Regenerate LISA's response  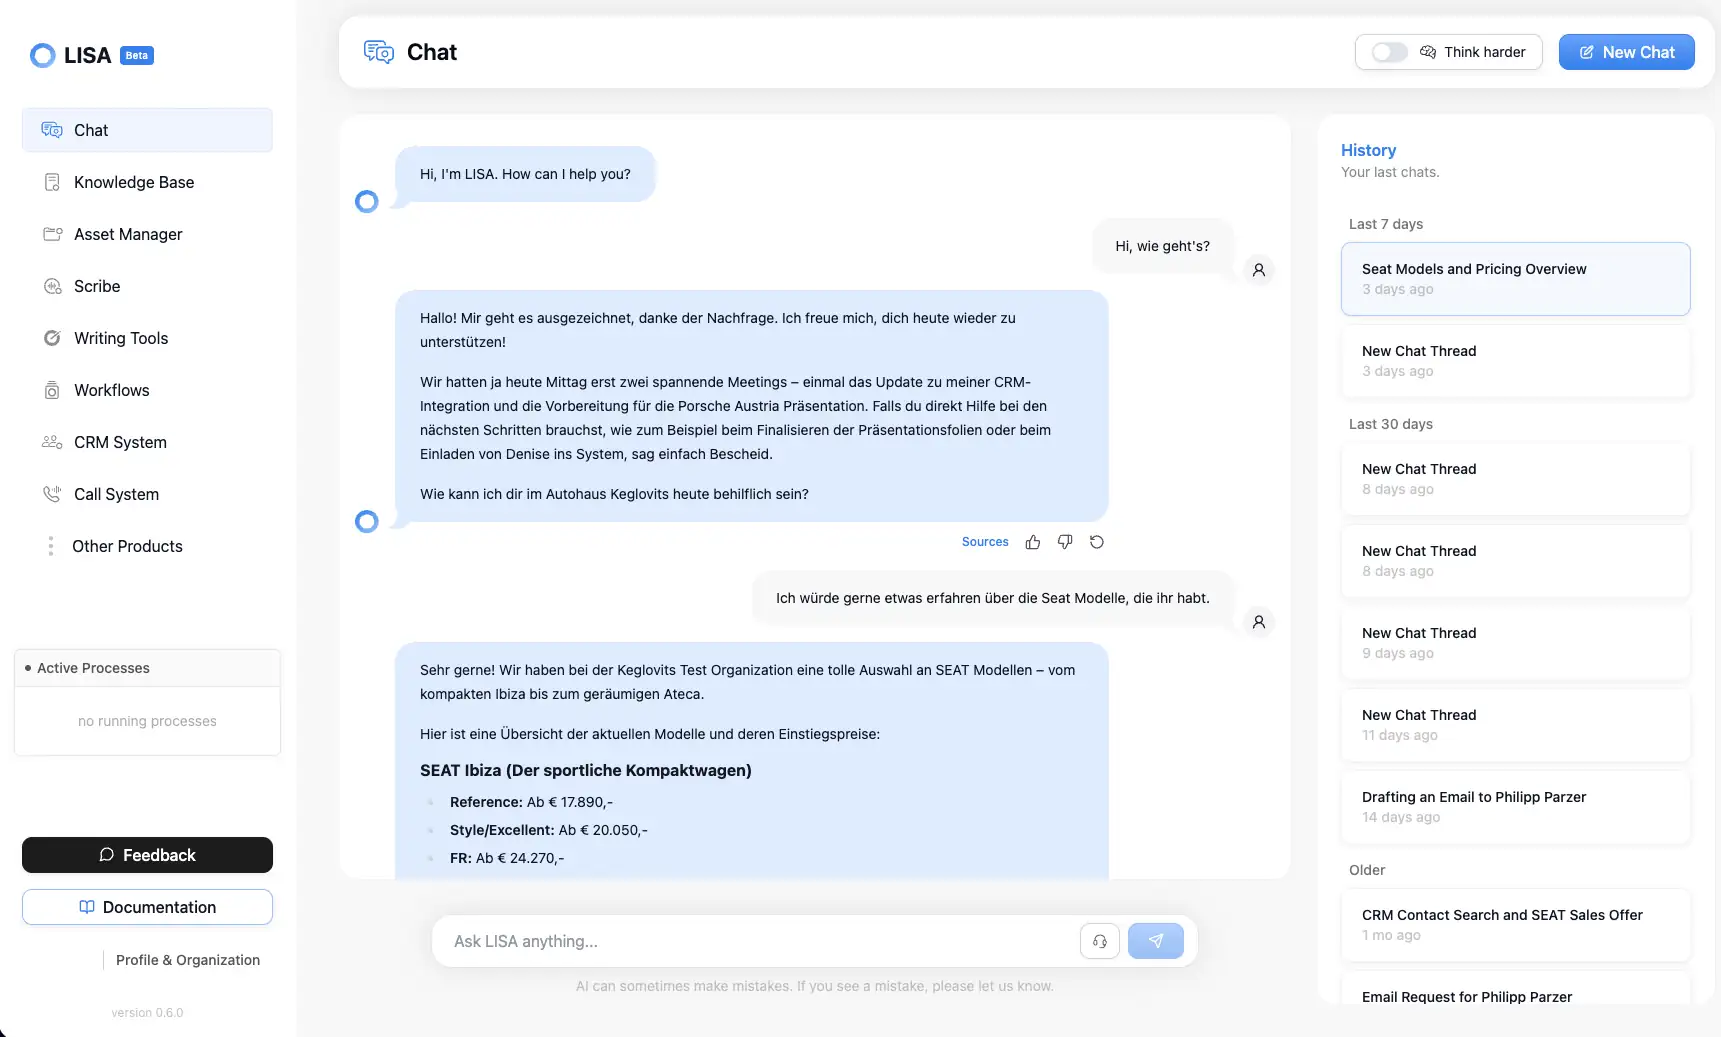(x=1096, y=541)
